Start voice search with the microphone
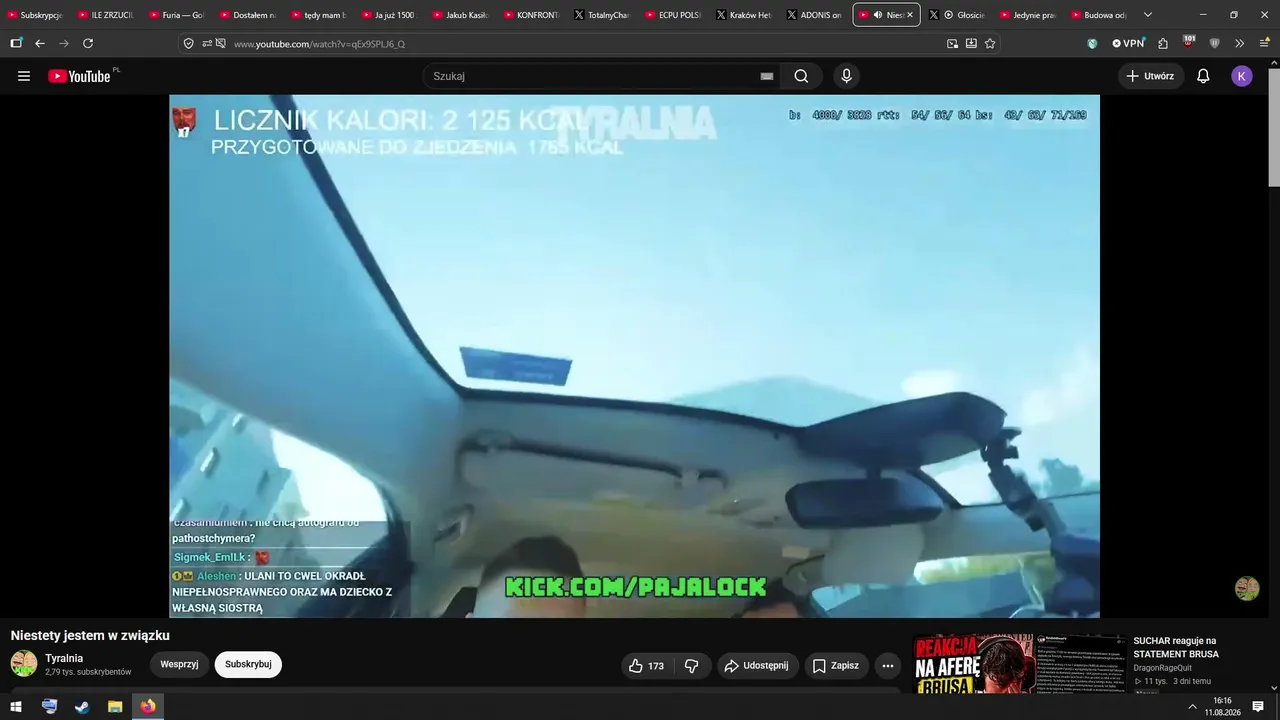Viewport: 1280px width, 720px height. (x=846, y=76)
